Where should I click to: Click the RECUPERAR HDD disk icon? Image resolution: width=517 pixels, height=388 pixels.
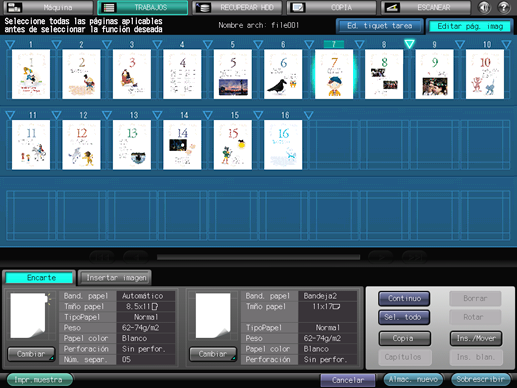click(203, 7)
